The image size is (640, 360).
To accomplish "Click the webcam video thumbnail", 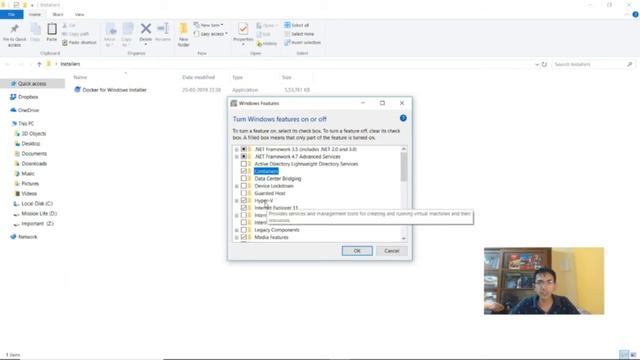I will point(544,281).
